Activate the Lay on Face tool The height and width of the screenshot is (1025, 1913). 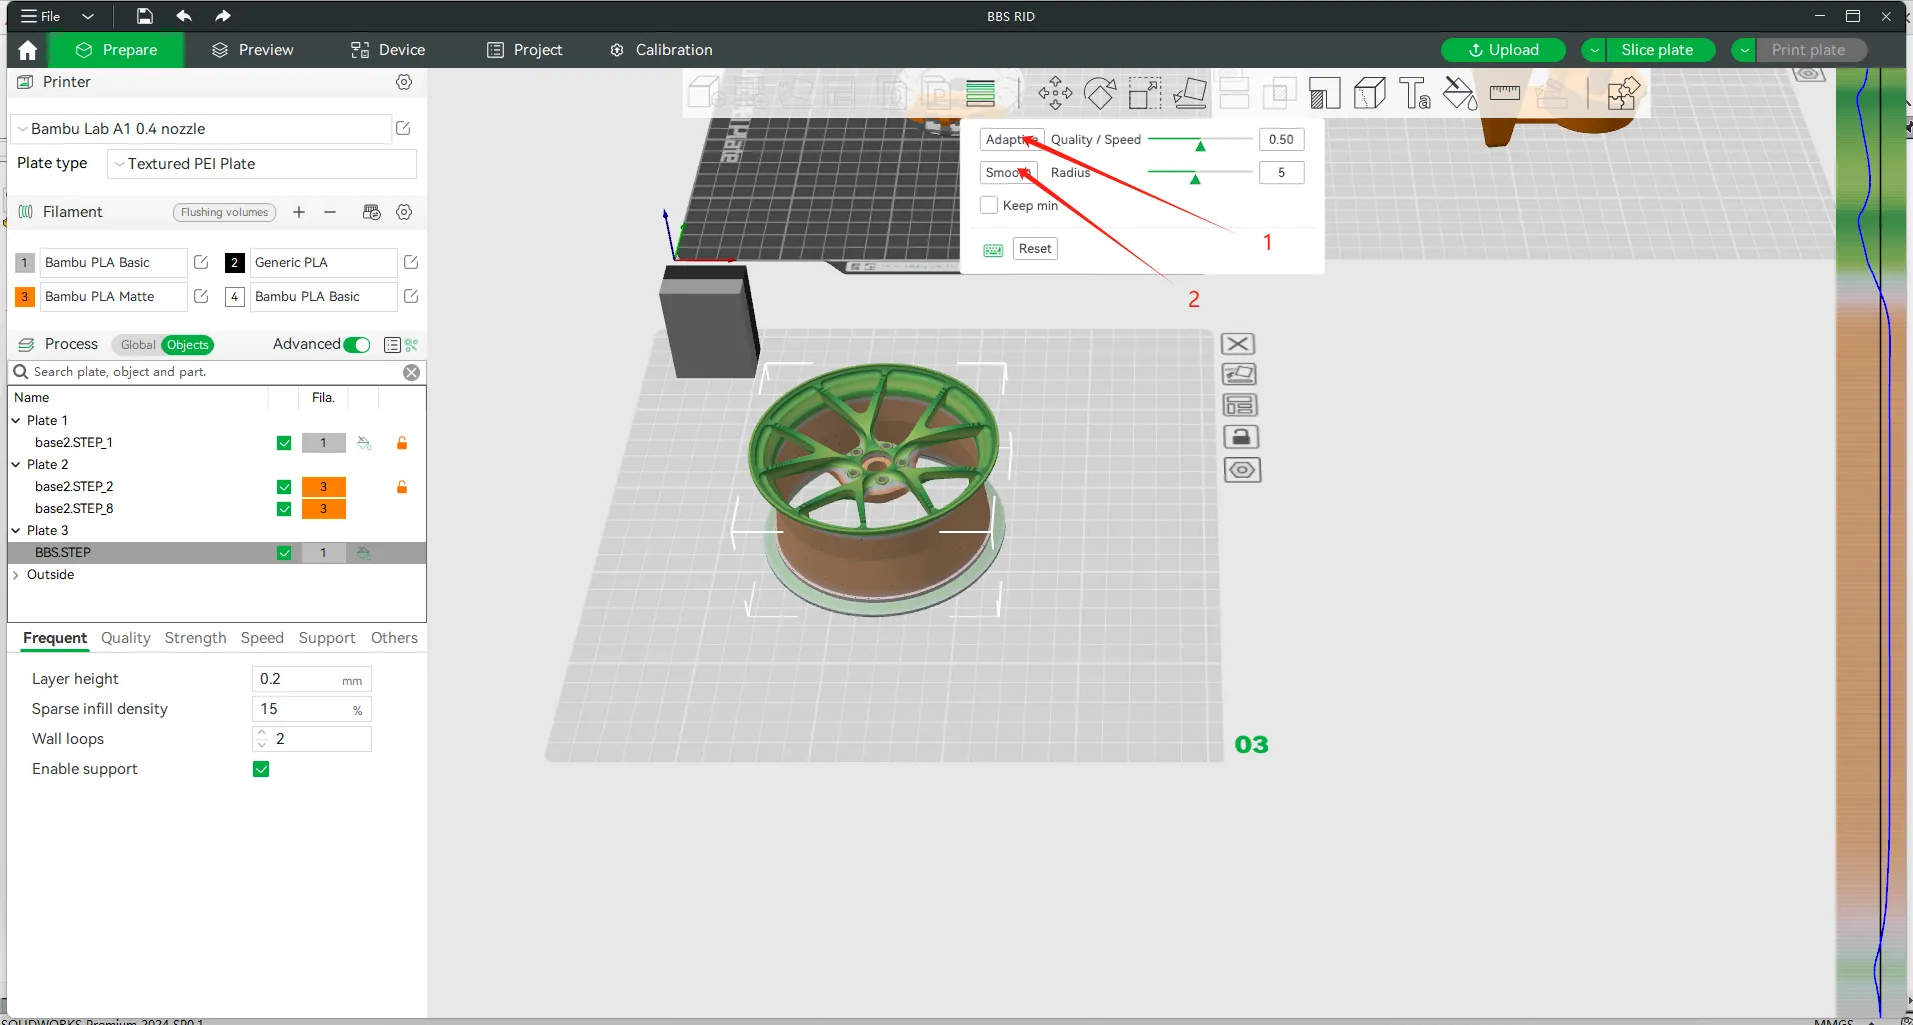point(1190,94)
